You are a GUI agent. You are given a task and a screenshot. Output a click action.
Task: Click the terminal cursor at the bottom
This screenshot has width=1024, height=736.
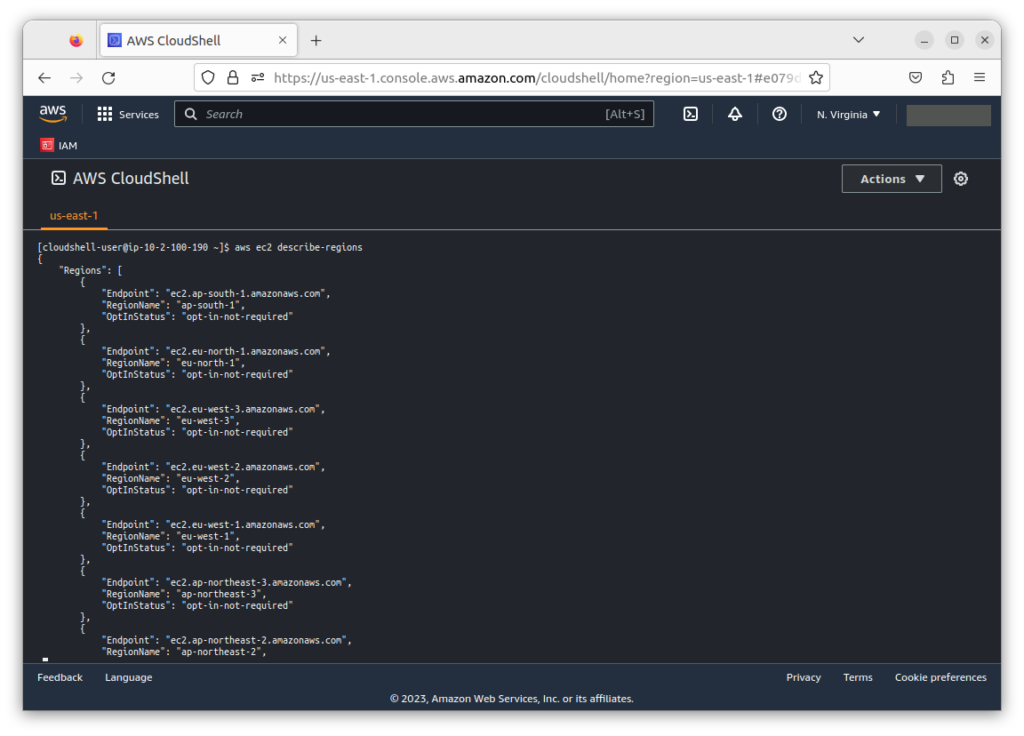point(45,660)
